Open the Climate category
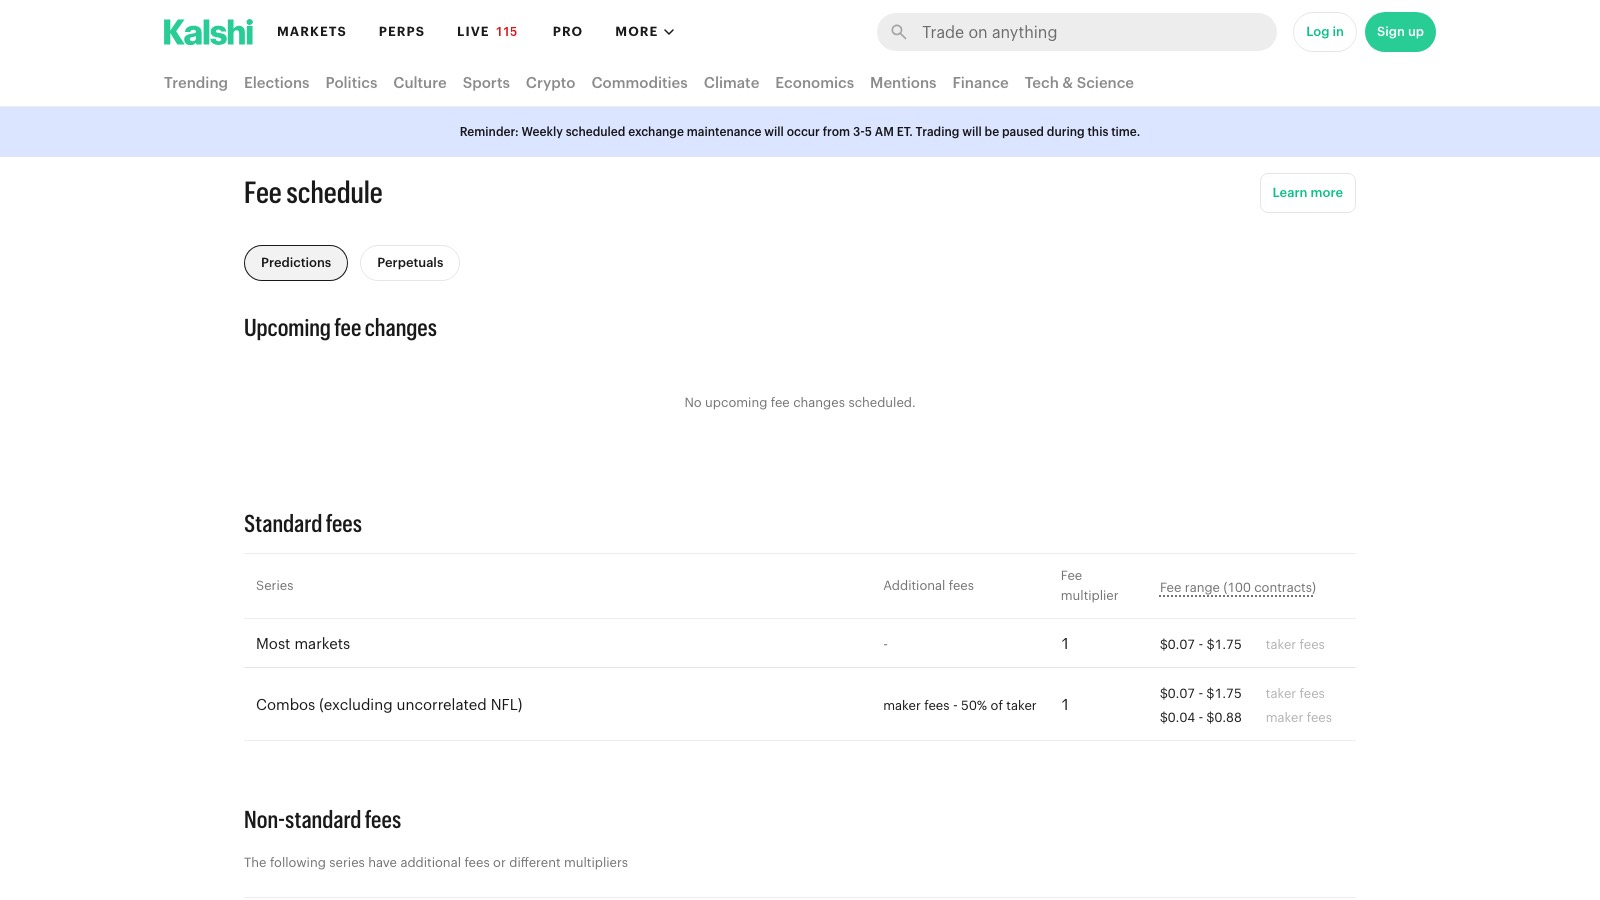This screenshot has width=1600, height=900. pyautogui.click(x=731, y=83)
